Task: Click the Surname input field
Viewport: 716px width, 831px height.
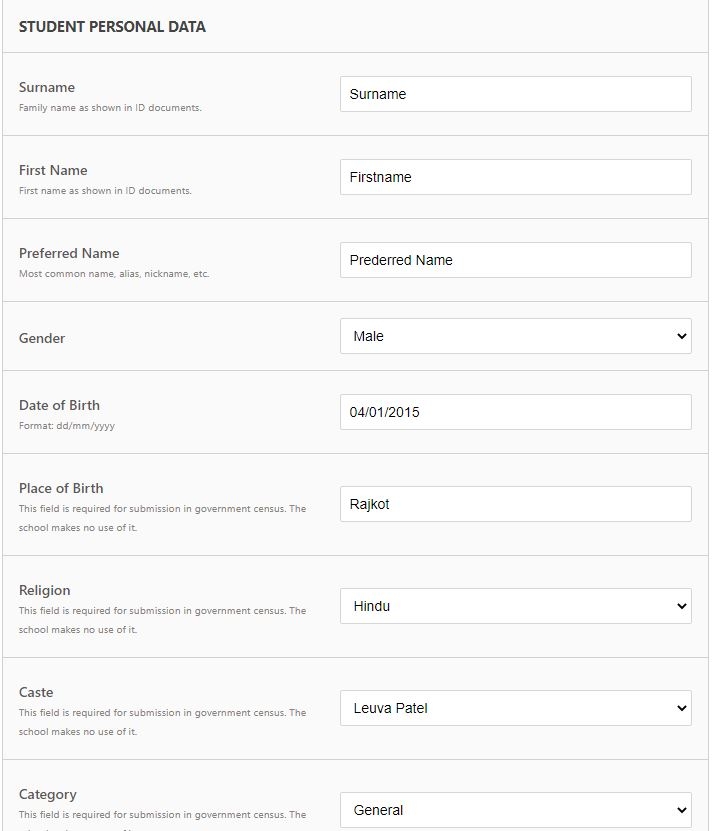Action: [x=516, y=94]
